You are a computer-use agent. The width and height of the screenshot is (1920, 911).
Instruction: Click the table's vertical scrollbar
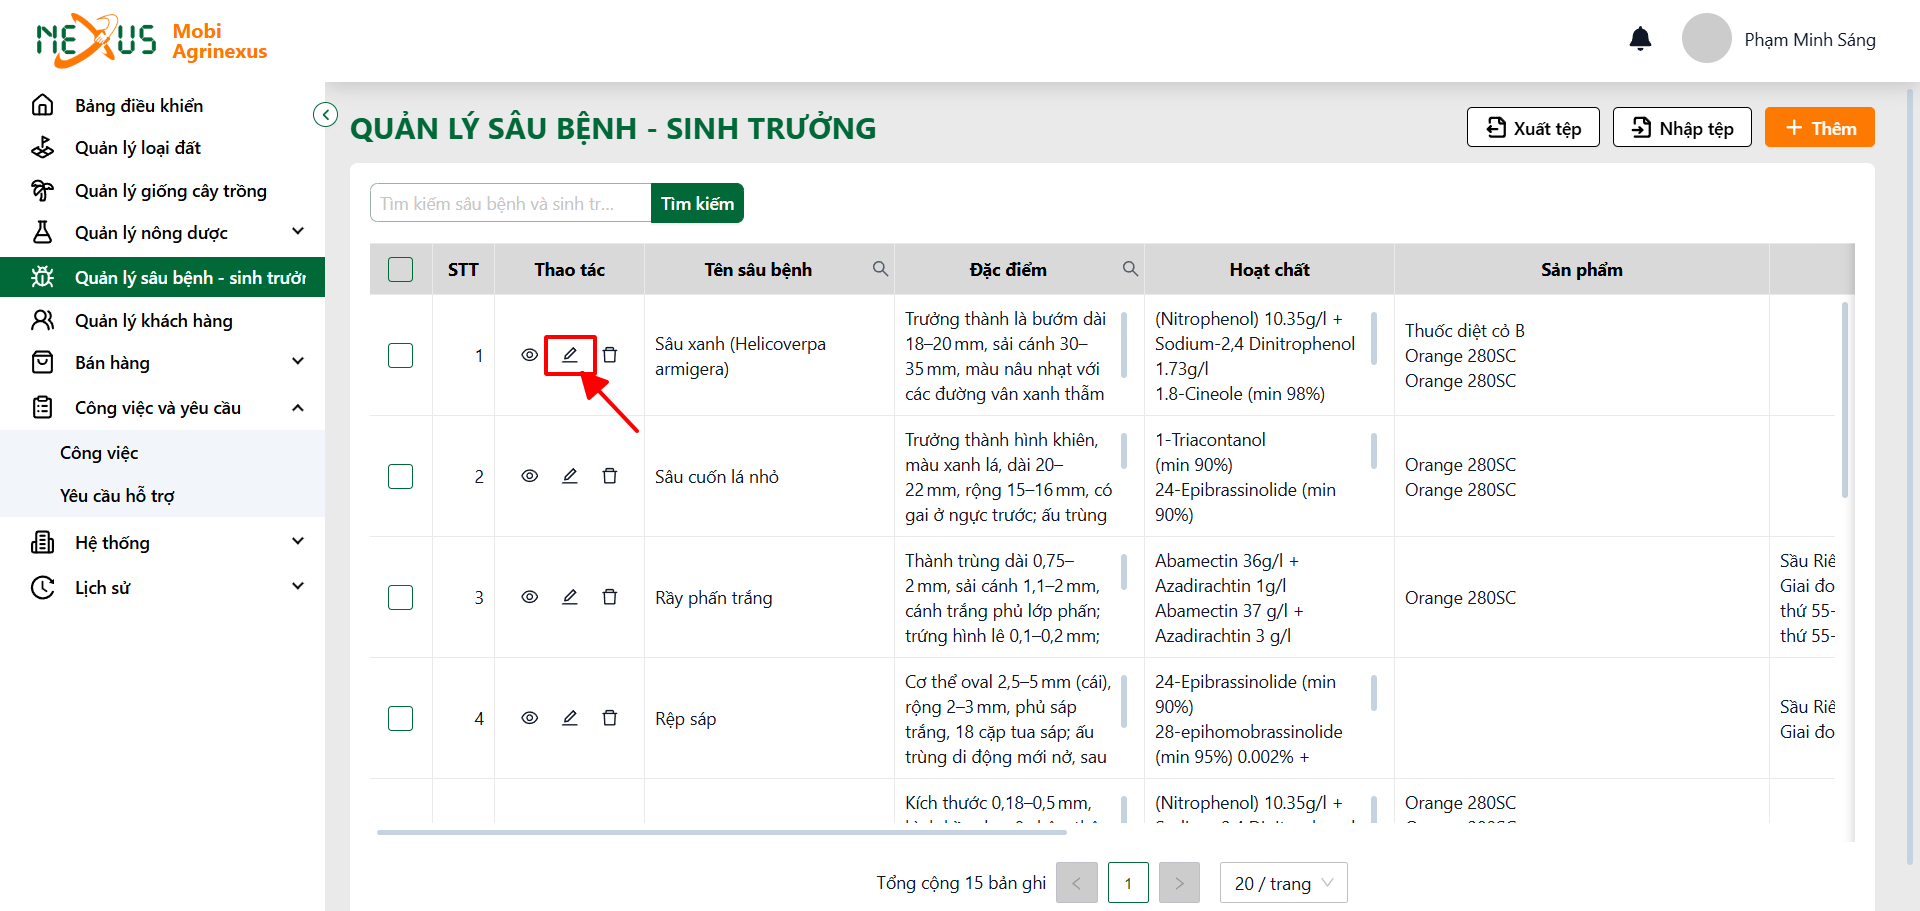pos(1845,400)
